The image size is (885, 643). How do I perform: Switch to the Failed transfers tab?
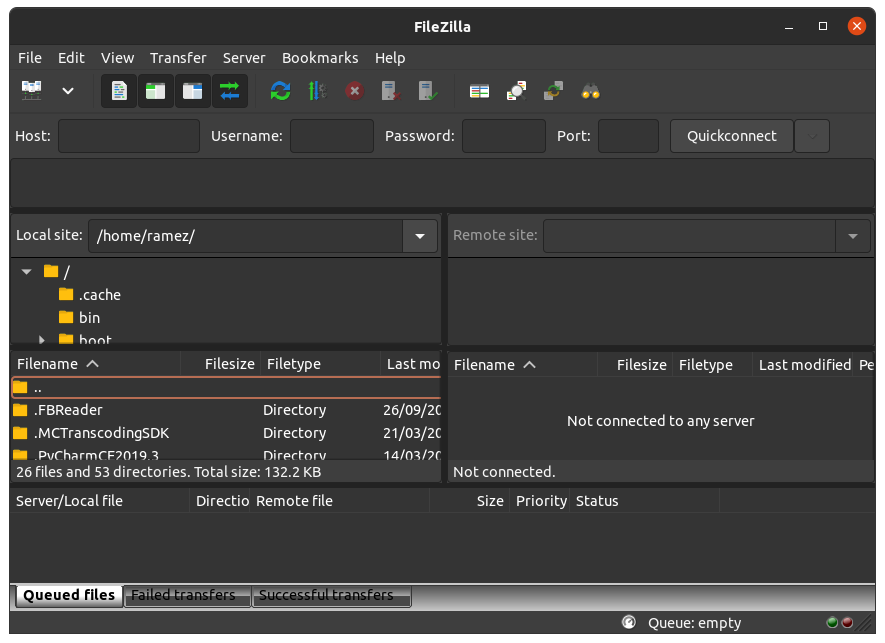coord(184,595)
